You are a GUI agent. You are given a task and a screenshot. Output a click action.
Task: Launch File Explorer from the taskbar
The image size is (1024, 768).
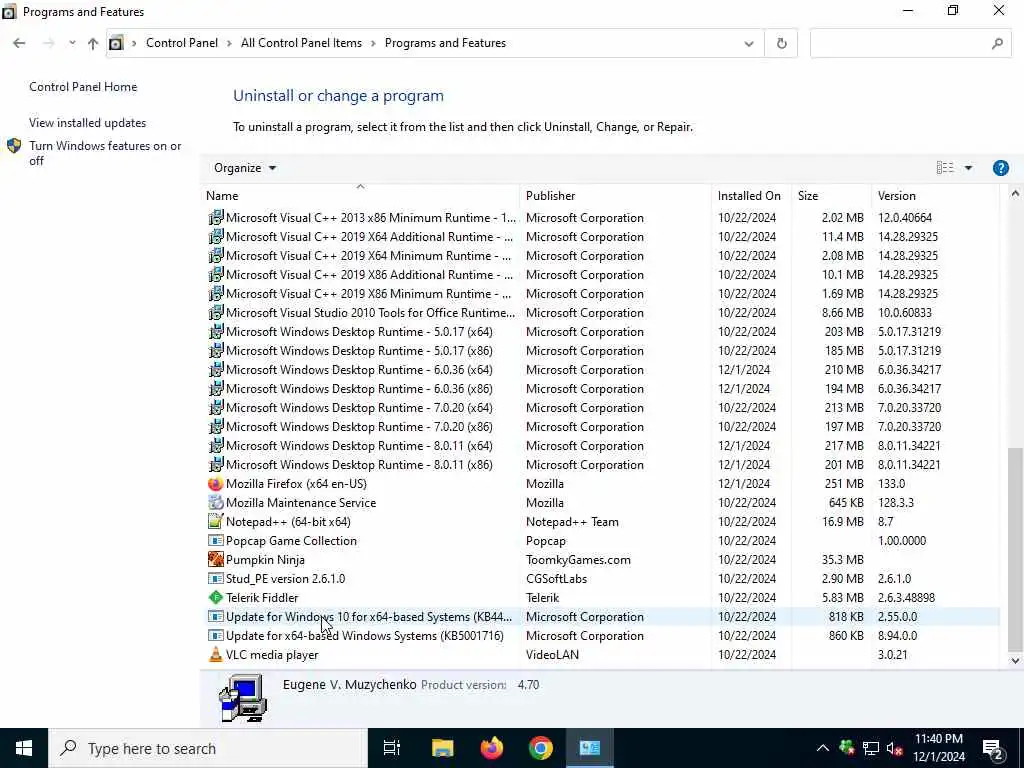point(442,748)
